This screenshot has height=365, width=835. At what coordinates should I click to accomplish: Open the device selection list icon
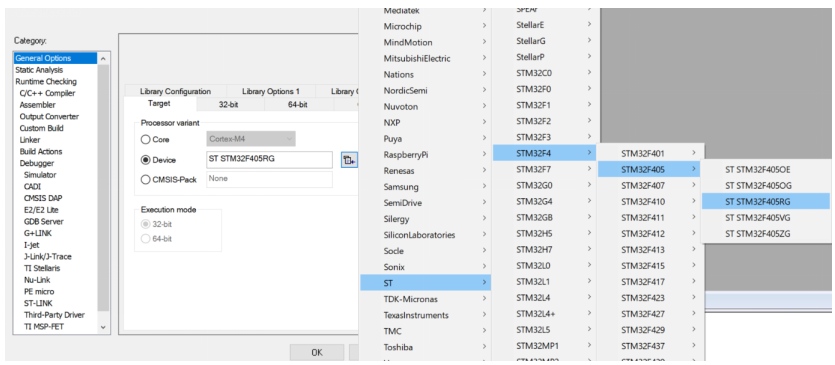[x=349, y=159]
